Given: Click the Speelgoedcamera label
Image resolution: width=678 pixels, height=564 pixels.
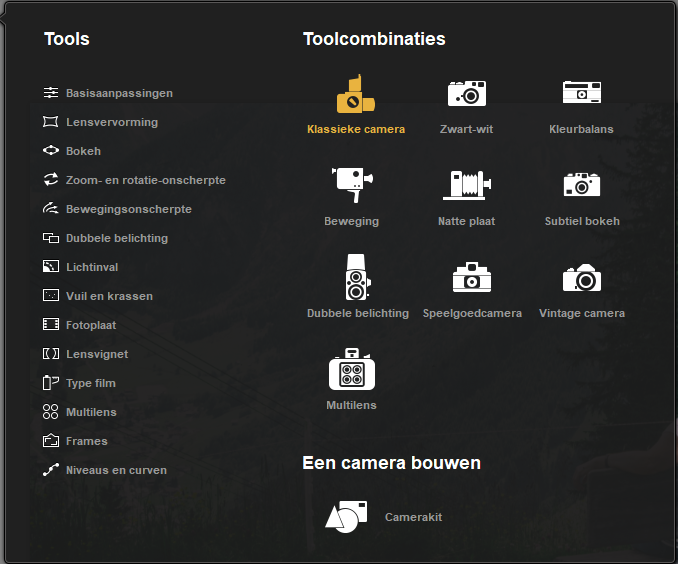Looking at the screenshot, I should [472, 313].
